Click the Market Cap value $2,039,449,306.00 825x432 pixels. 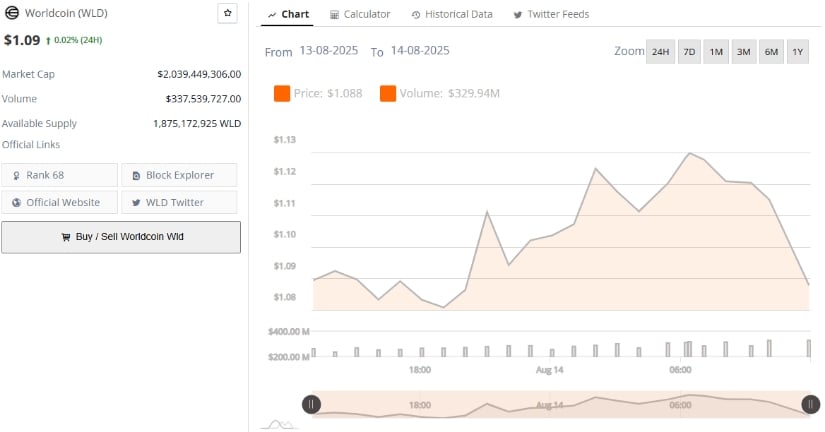coord(199,74)
